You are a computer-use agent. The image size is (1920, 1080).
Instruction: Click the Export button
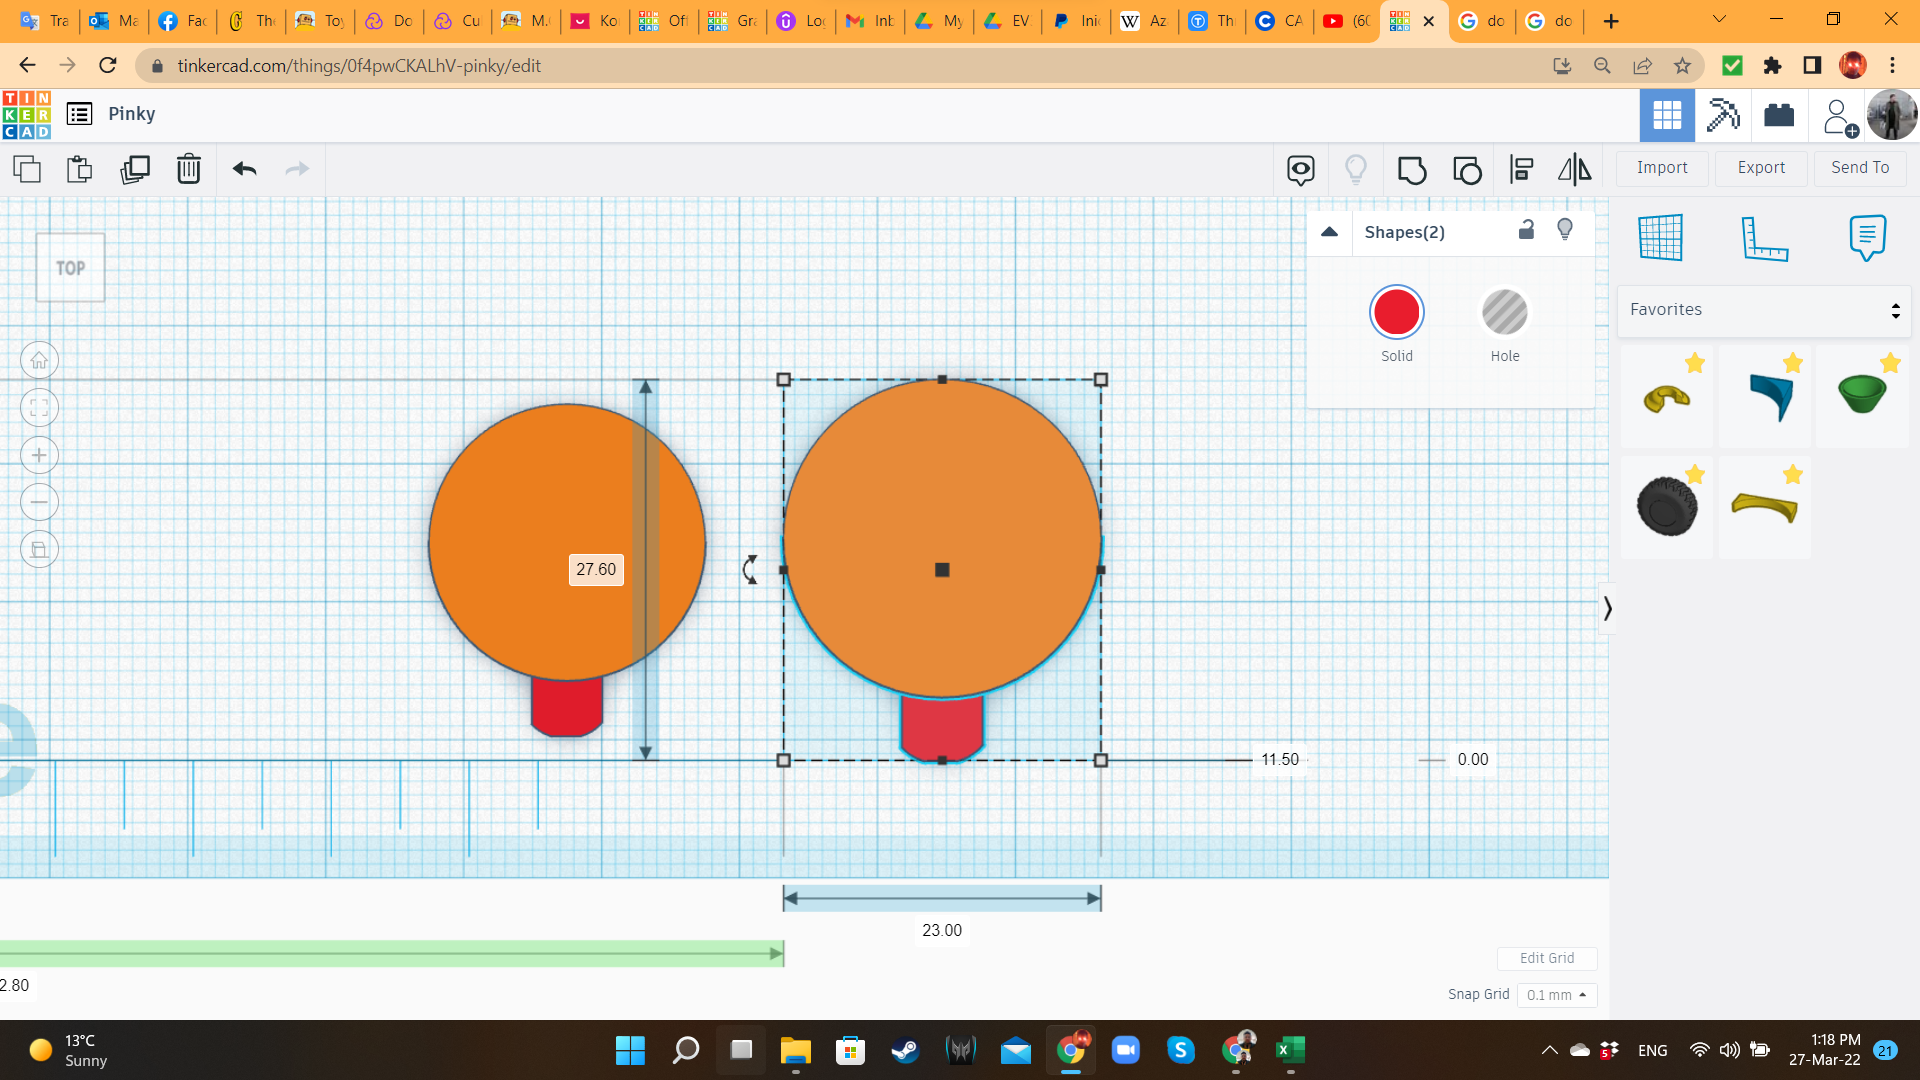[1761, 168]
